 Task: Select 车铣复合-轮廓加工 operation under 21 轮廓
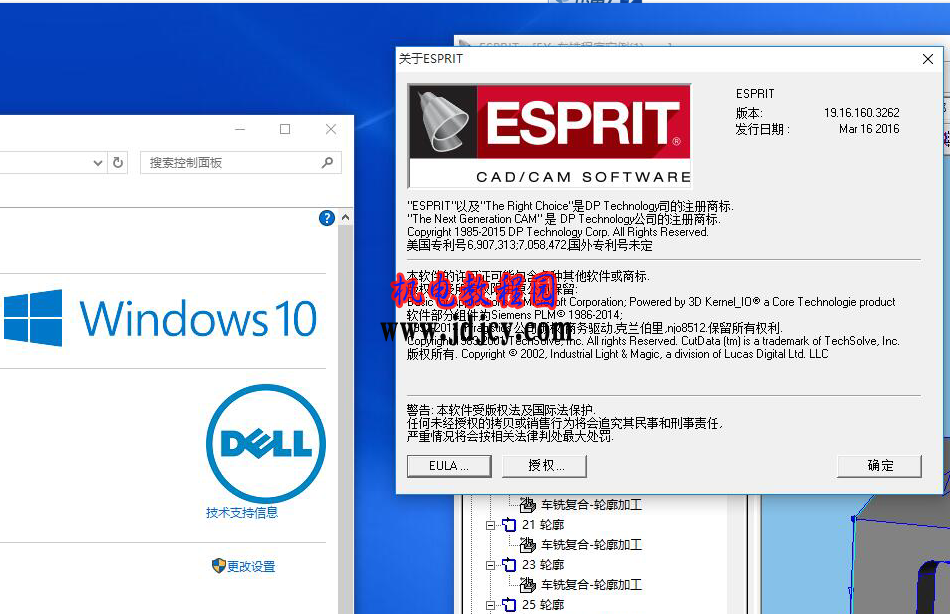click(591, 545)
